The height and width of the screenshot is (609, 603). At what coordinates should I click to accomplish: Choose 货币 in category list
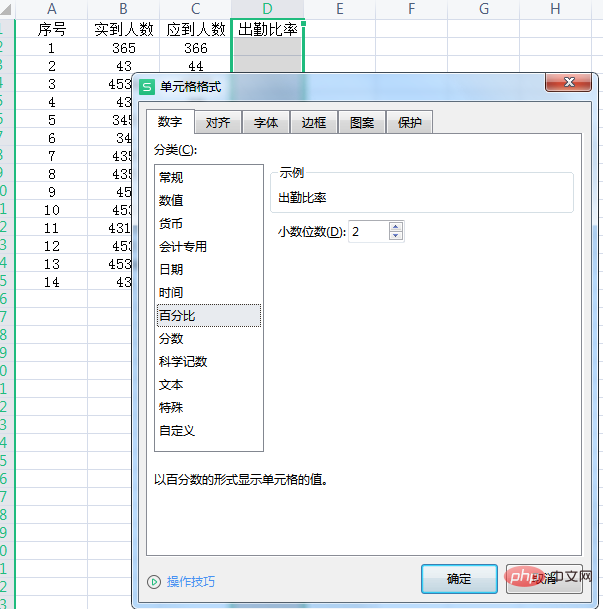pyautogui.click(x=209, y=223)
